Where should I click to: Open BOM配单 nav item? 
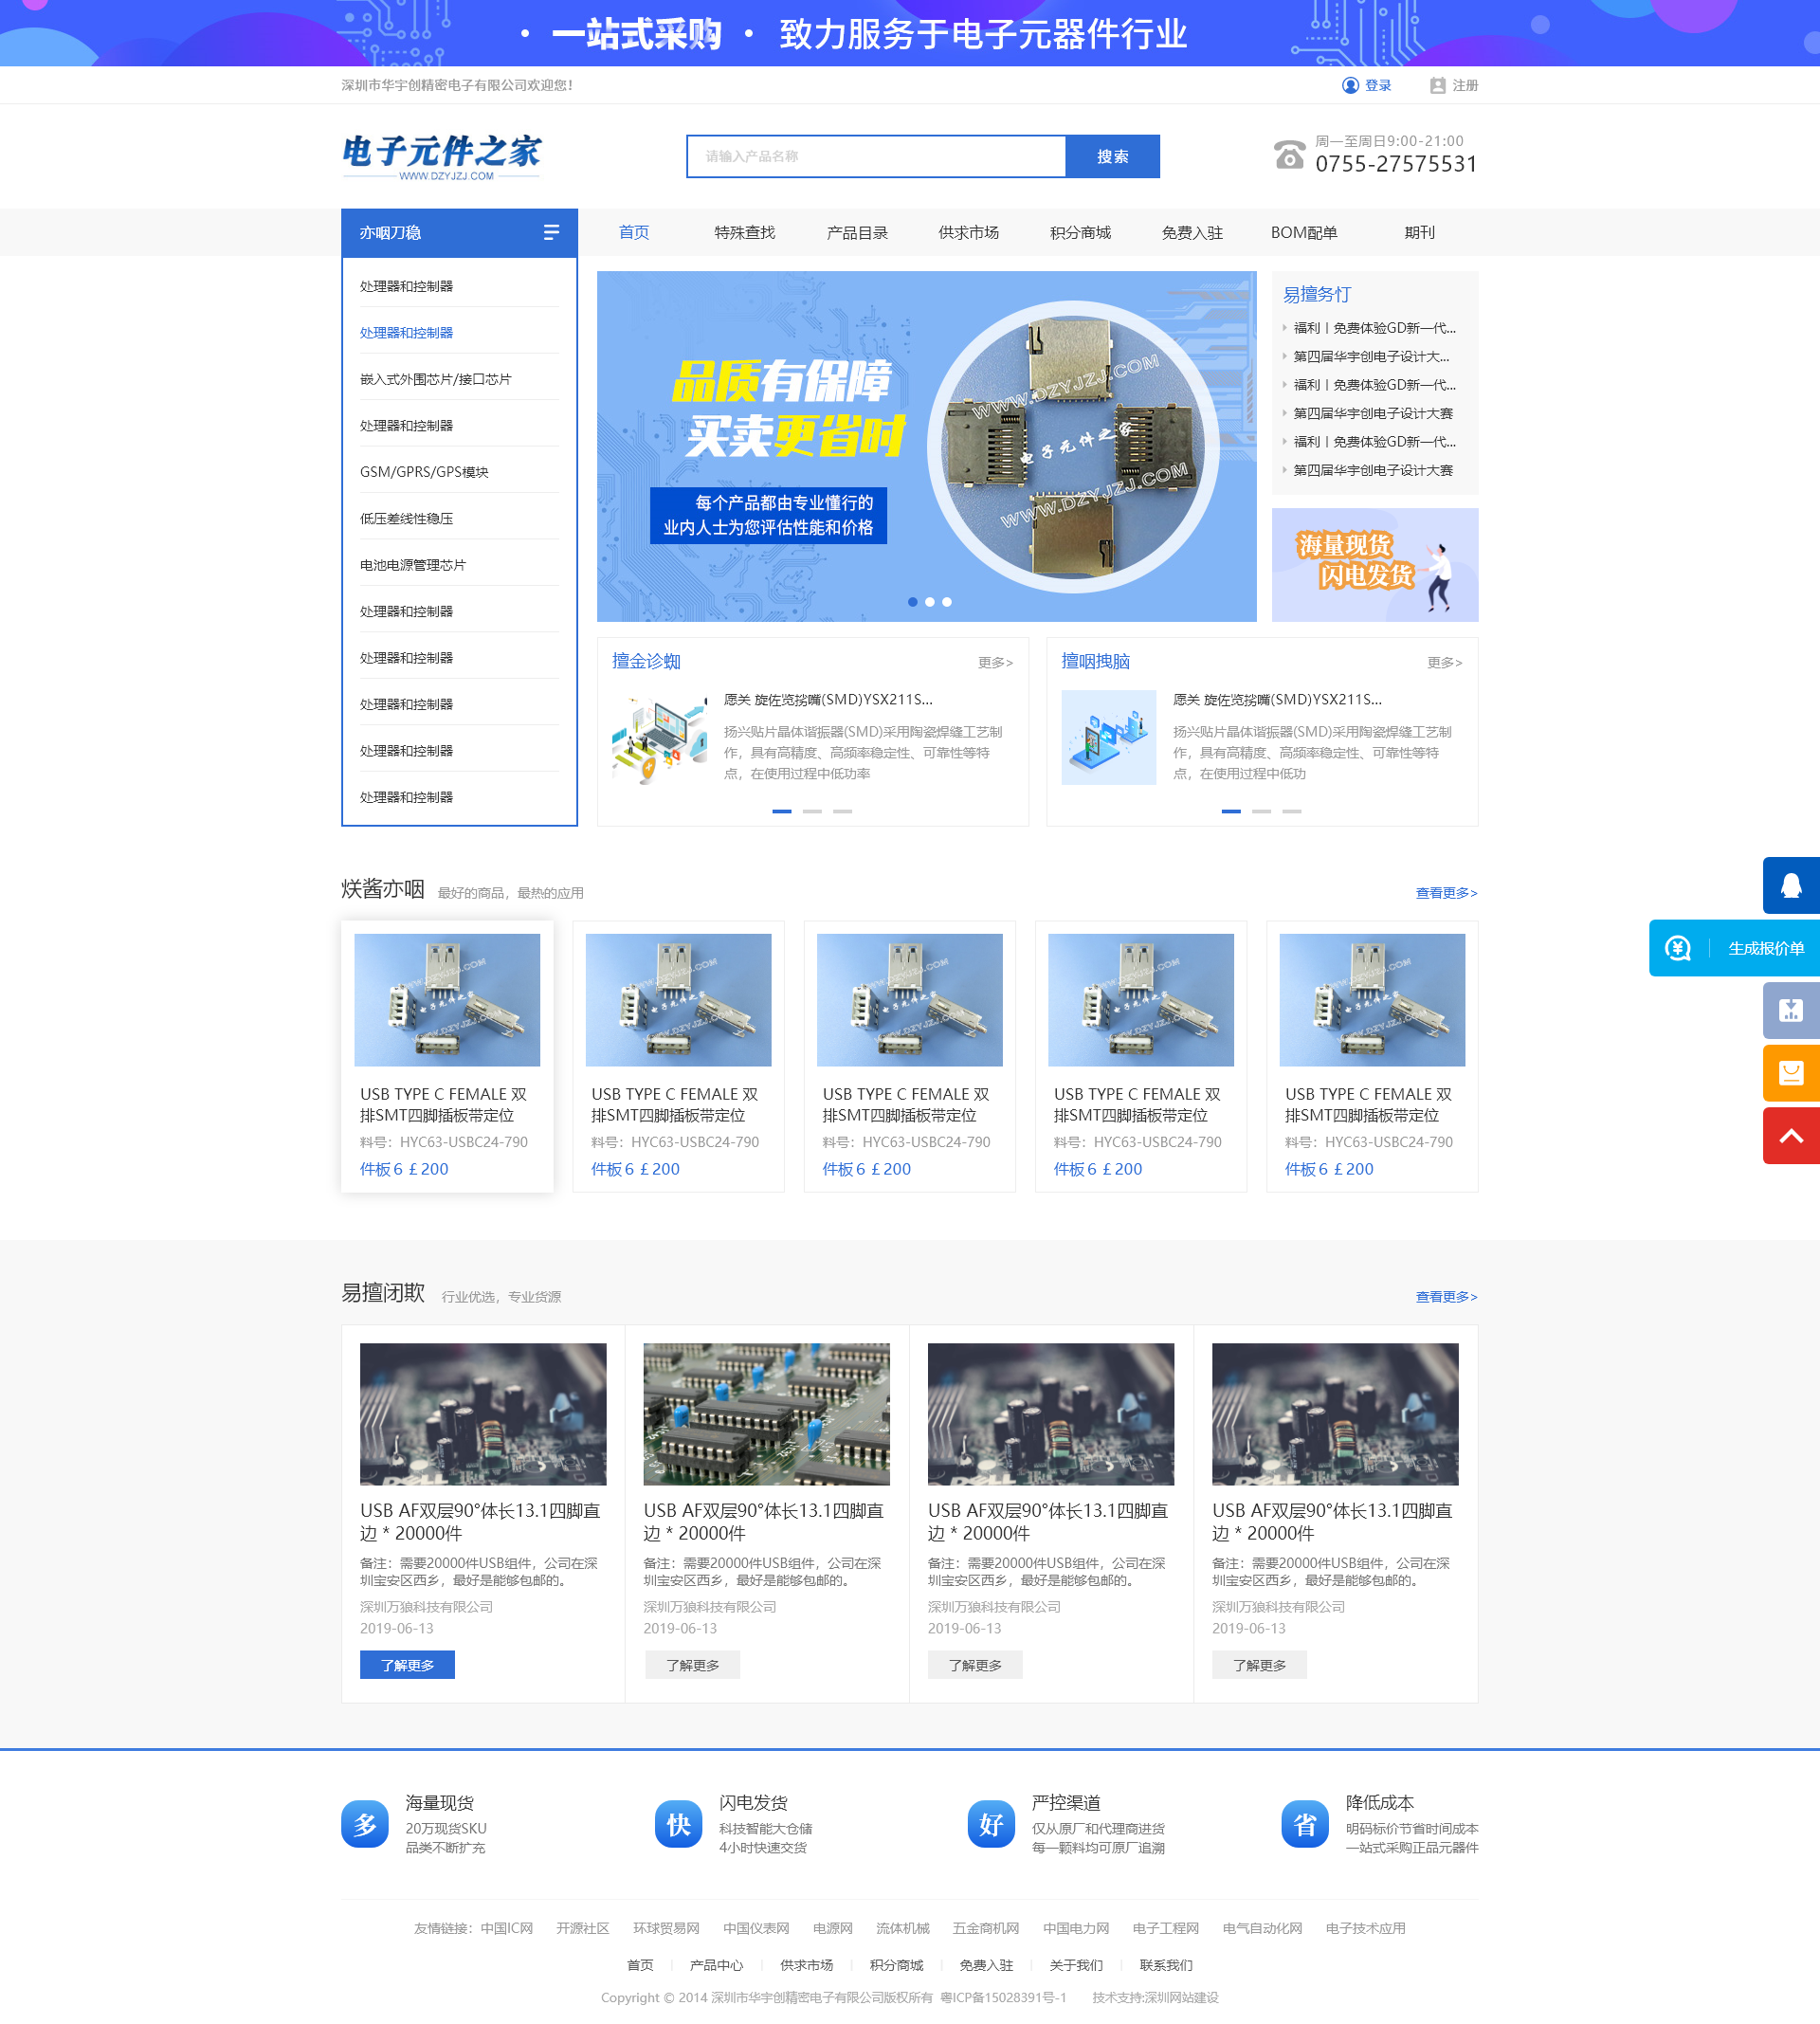(x=1304, y=232)
